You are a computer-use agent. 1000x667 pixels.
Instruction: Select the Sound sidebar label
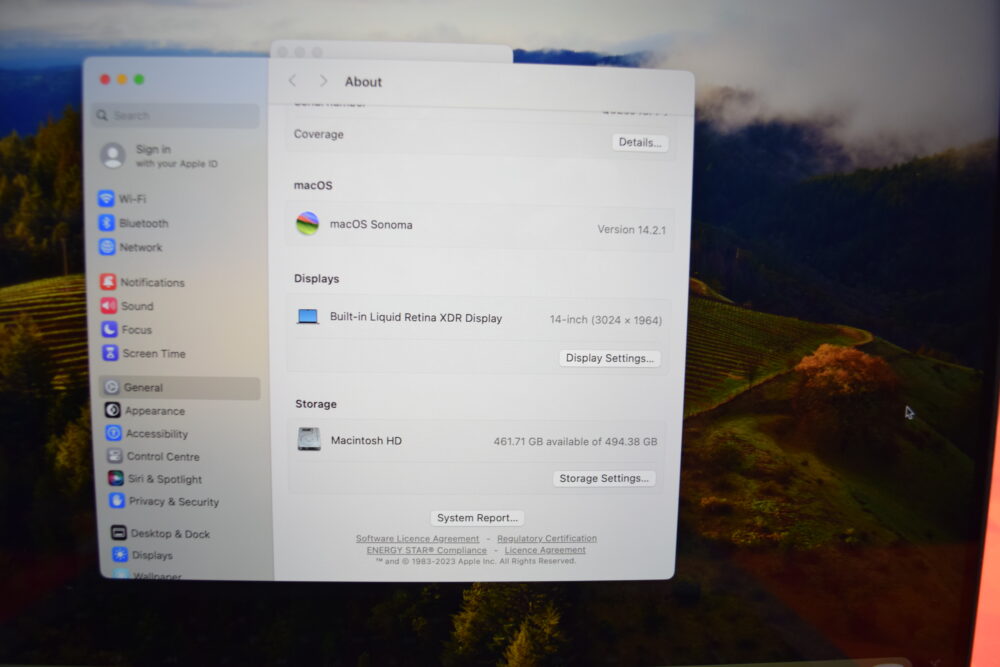[138, 306]
